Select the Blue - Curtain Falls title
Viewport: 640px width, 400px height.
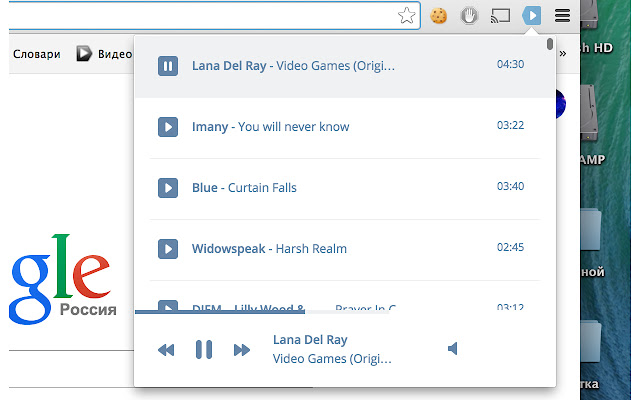click(244, 188)
